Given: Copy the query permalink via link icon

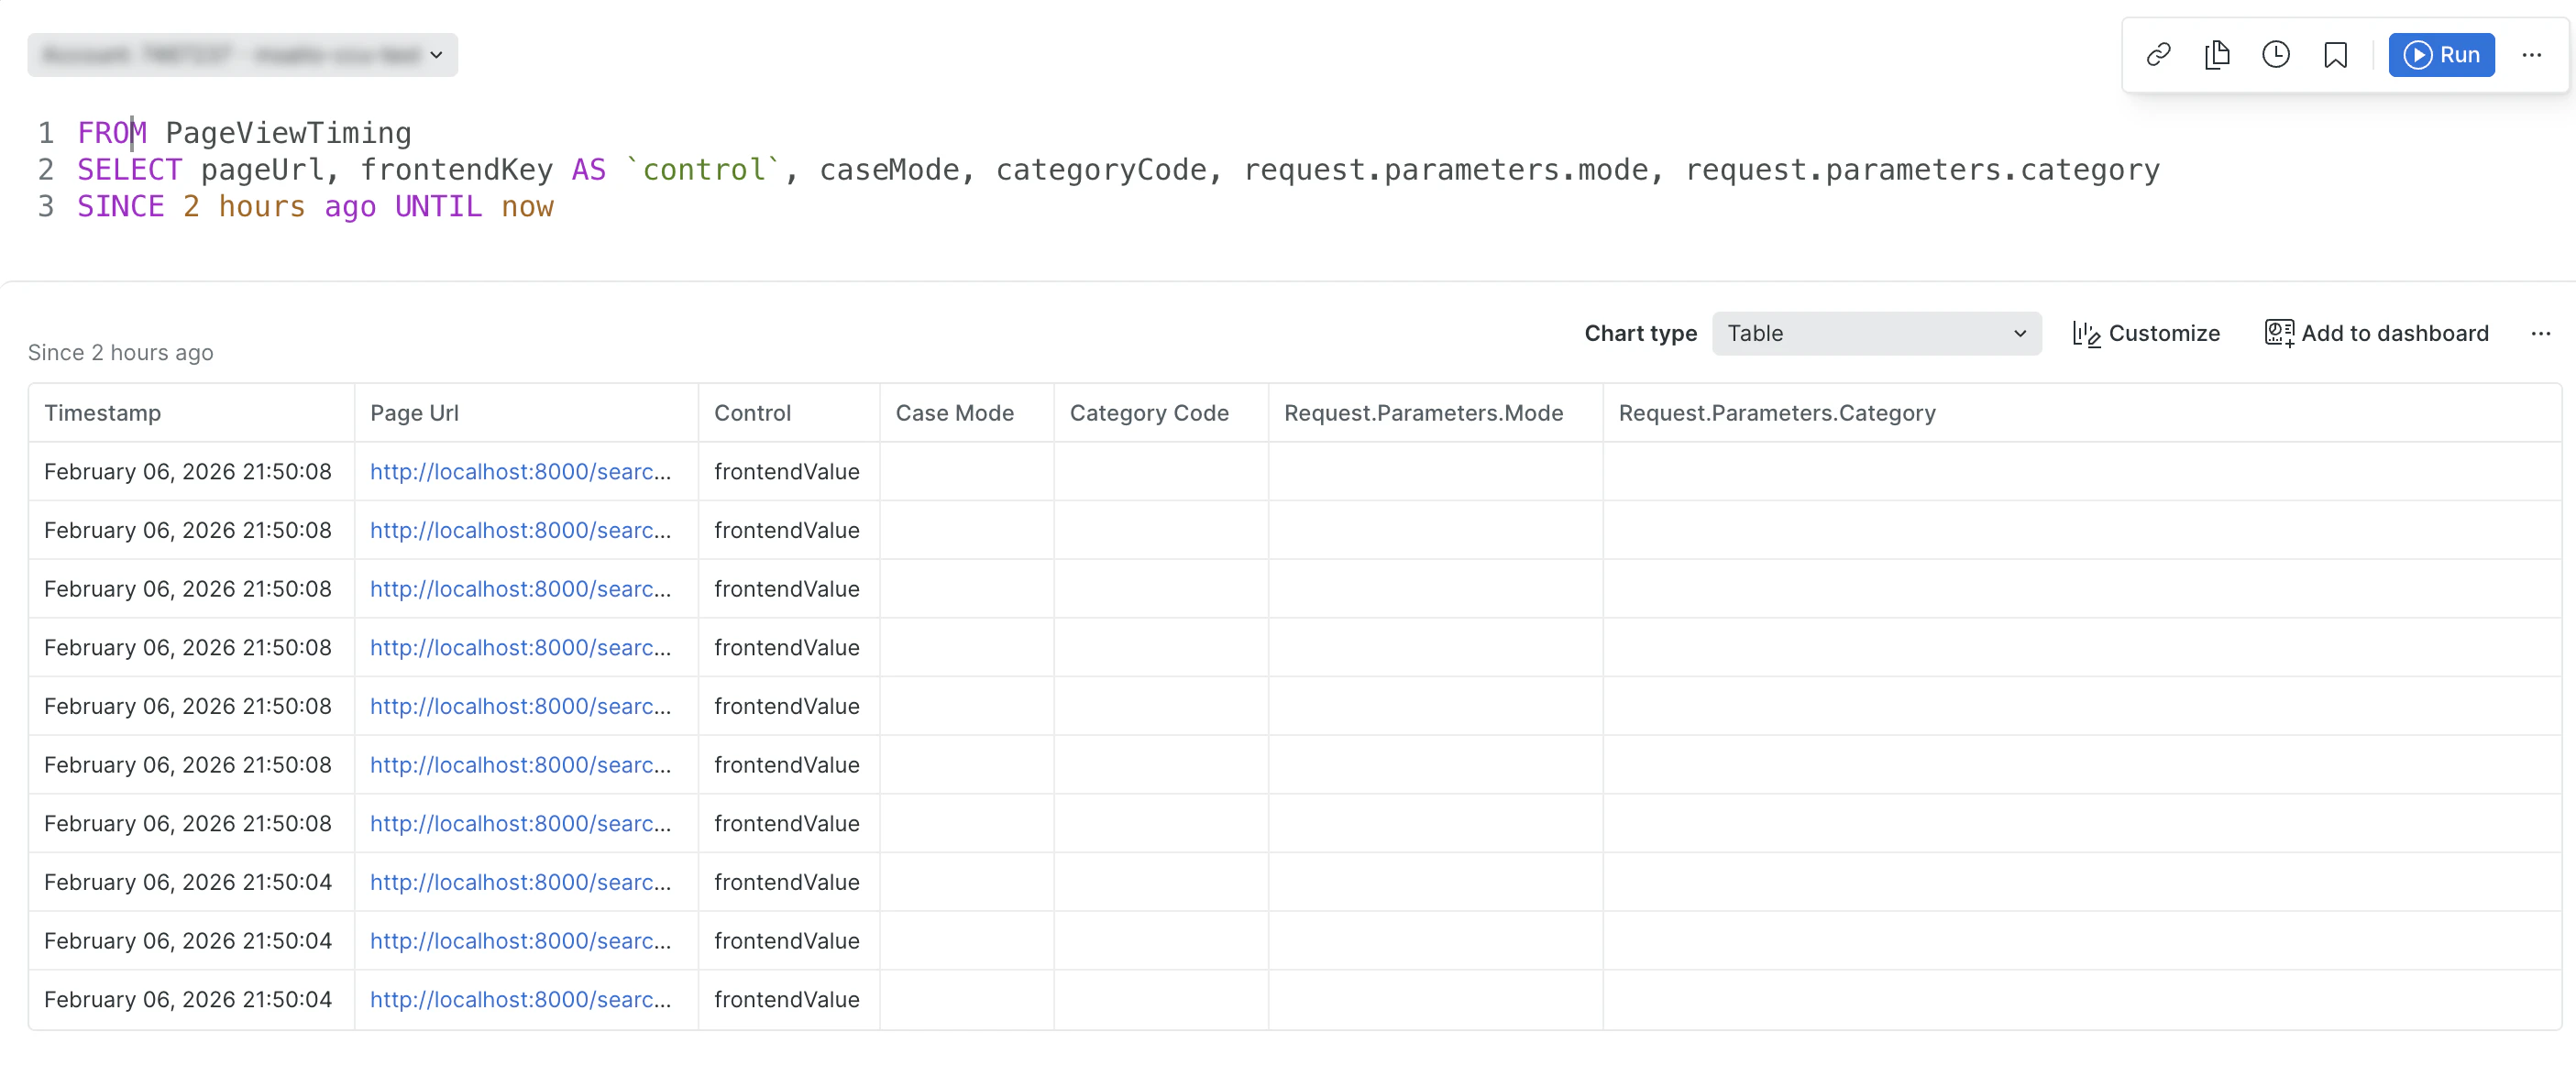Looking at the screenshot, I should [x=2158, y=54].
